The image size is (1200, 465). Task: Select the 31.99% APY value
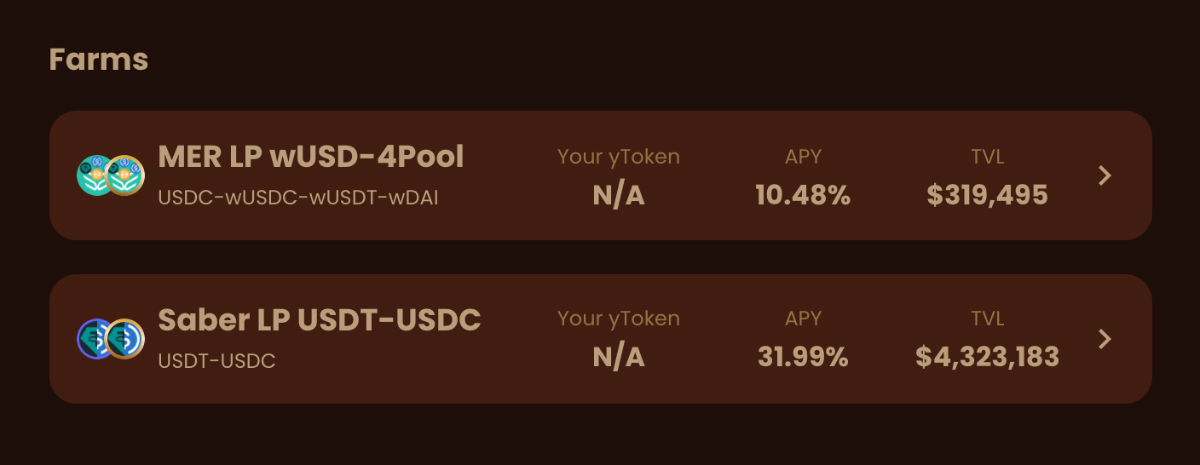(803, 357)
